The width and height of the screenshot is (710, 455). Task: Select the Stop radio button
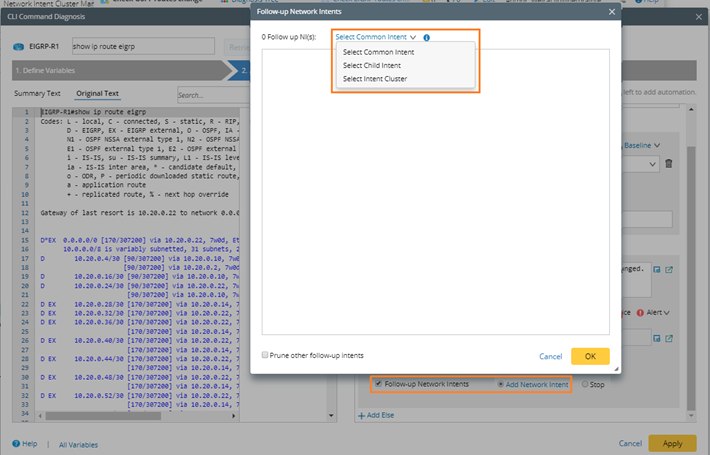click(x=585, y=384)
